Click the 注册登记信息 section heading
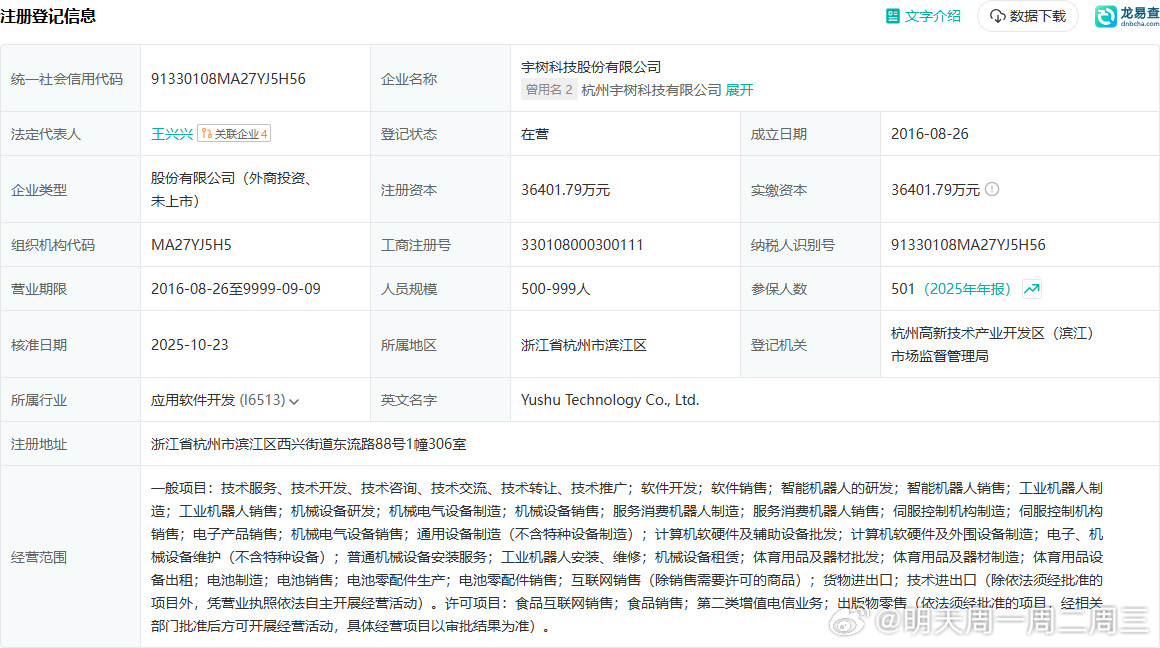This screenshot has height=648, width=1160. (48, 16)
